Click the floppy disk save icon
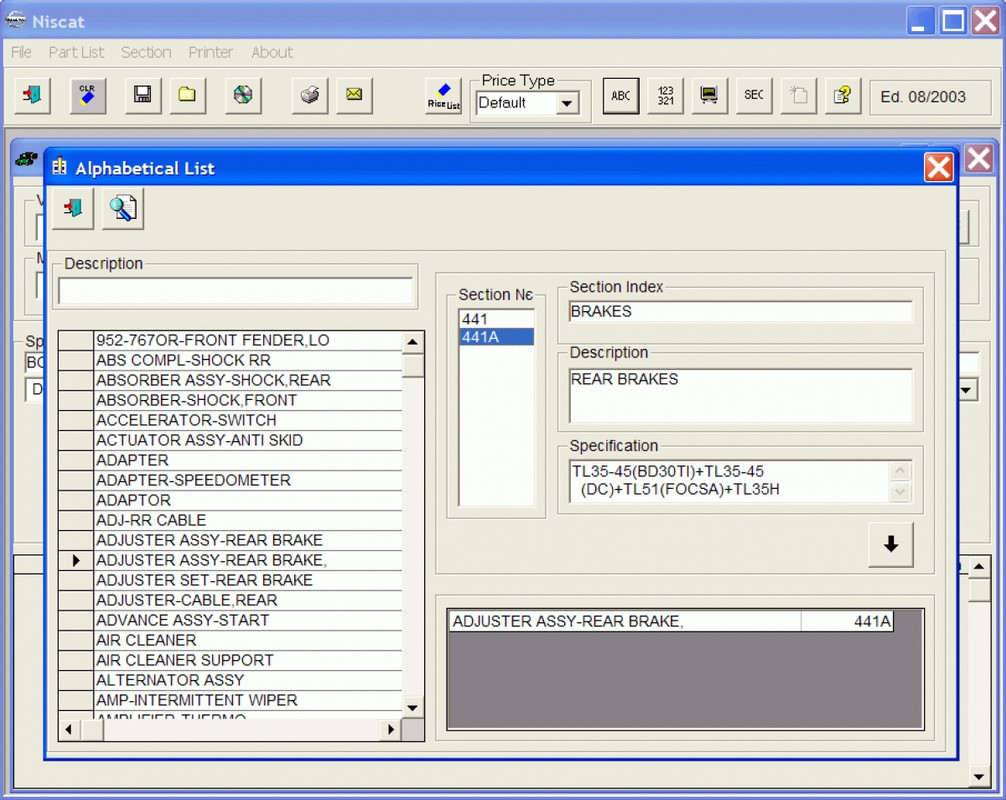Image resolution: width=1006 pixels, height=800 pixels. [x=142, y=96]
